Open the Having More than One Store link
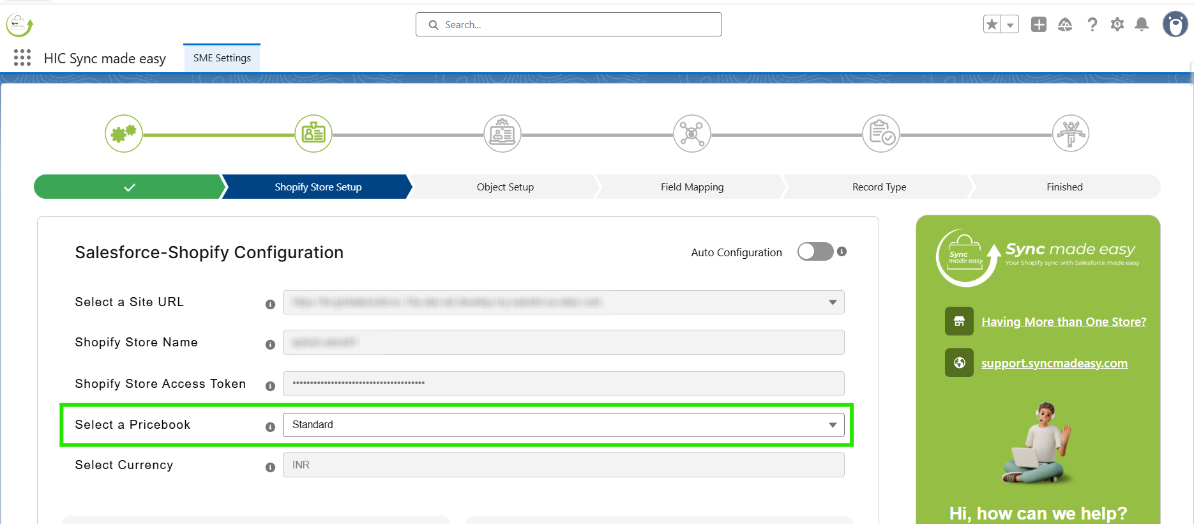The width and height of the screenshot is (1194, 524). pos(1064,321)
